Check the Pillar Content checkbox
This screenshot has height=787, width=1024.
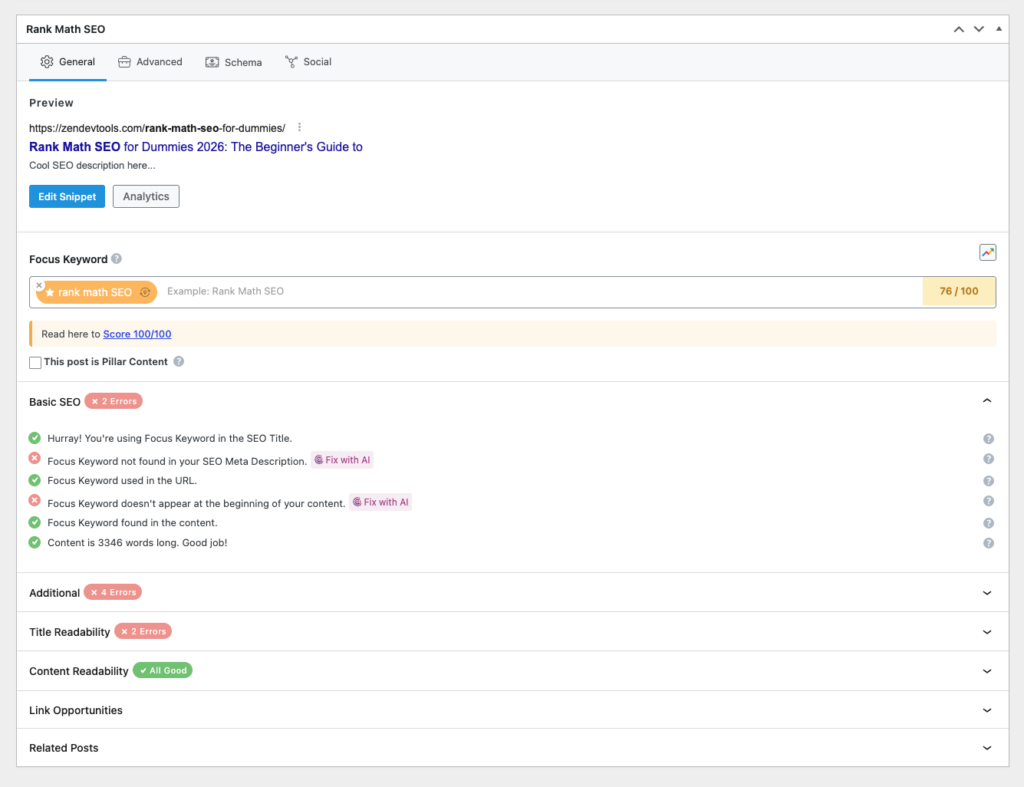pos(35,362)
